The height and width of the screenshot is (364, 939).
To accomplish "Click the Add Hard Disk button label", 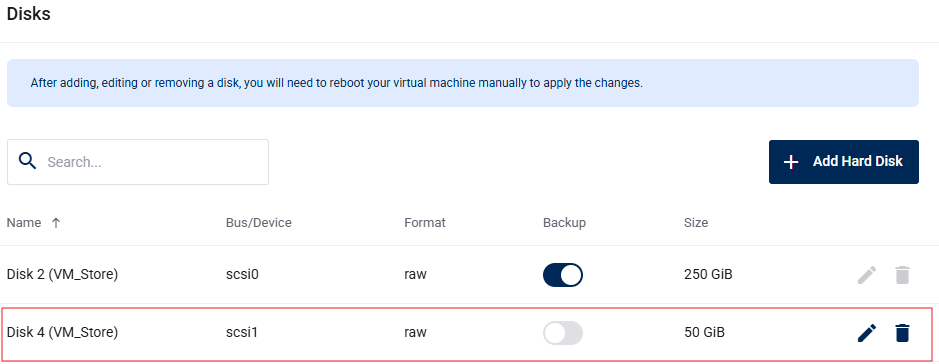I will tap(858, 161).
